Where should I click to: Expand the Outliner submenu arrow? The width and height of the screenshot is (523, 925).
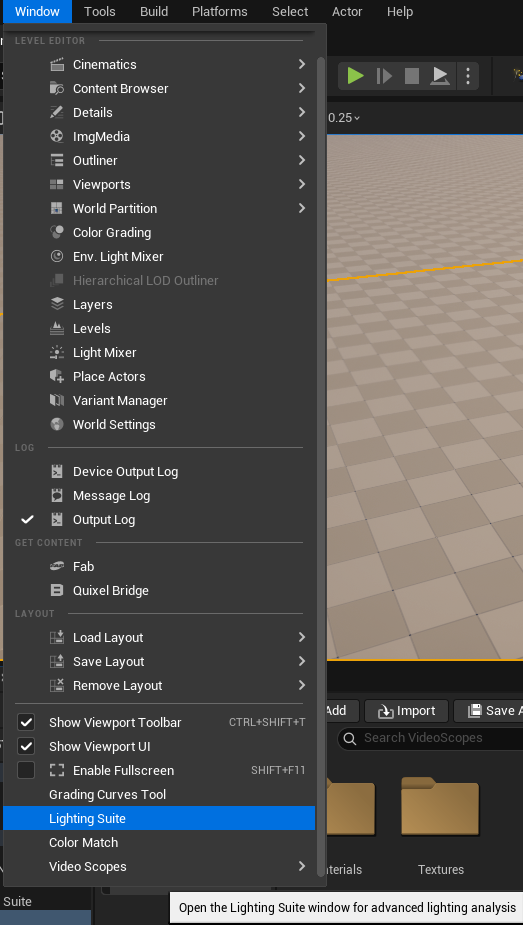[302, 160]
